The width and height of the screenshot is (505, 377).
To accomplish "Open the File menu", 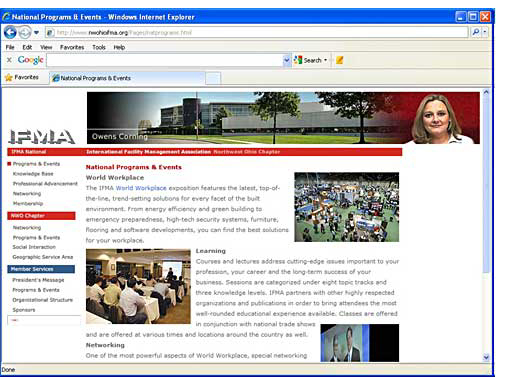I will [10, 47].
